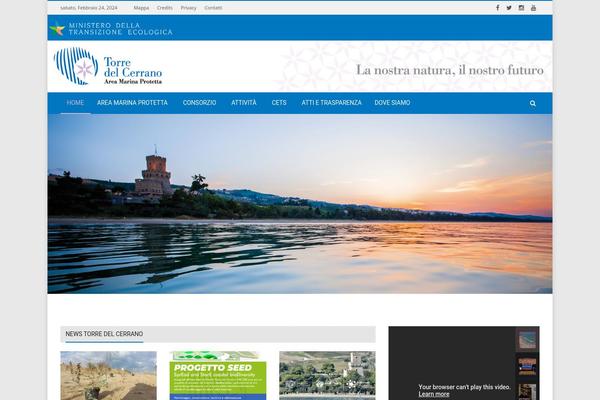The image size is (600, 400).
Task: Go to the CETS menu item
Action: 279,103
